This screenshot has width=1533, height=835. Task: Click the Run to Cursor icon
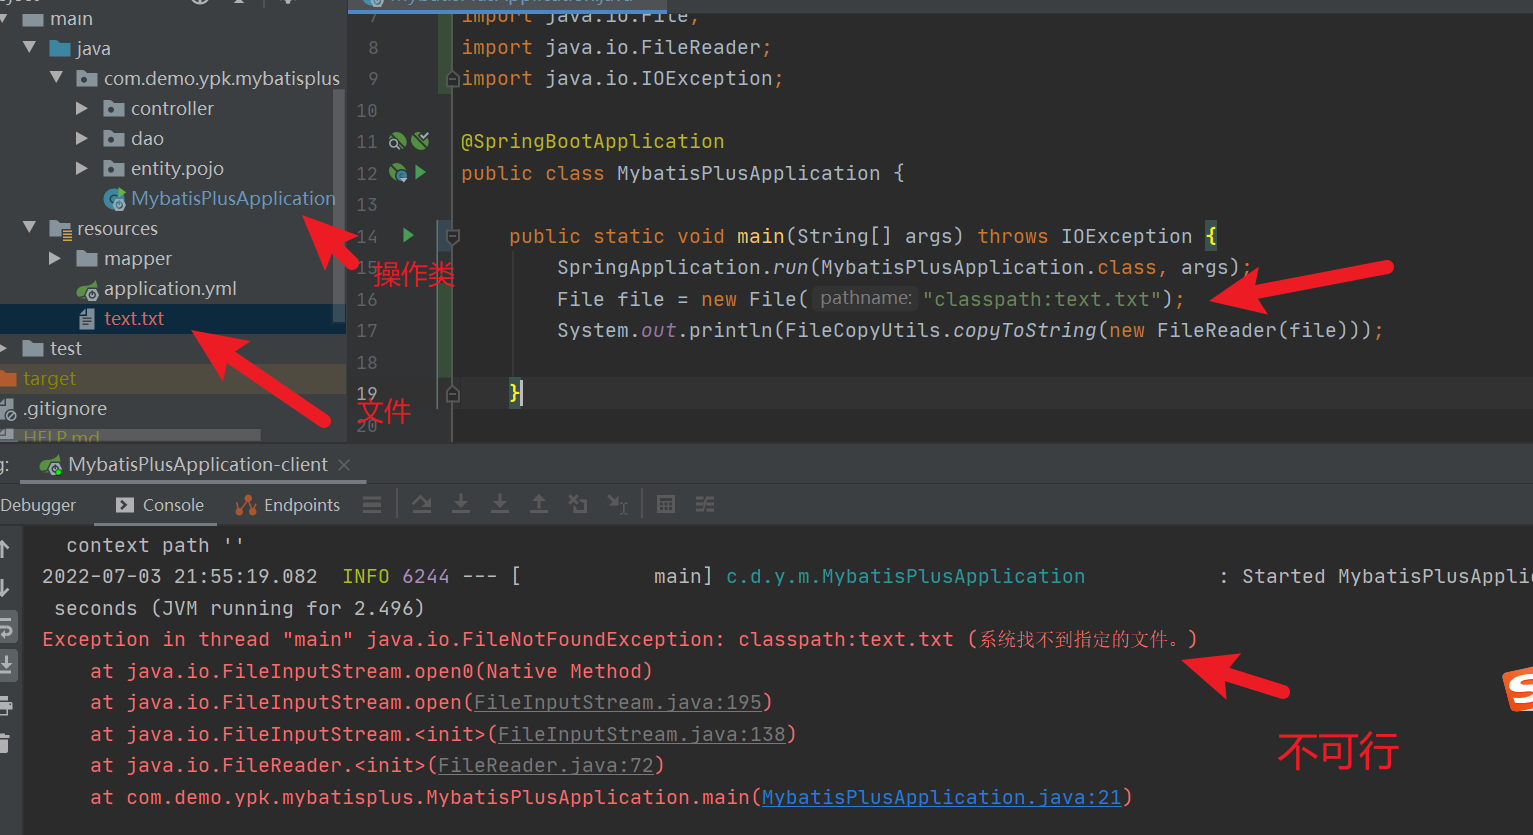[618, 505]
